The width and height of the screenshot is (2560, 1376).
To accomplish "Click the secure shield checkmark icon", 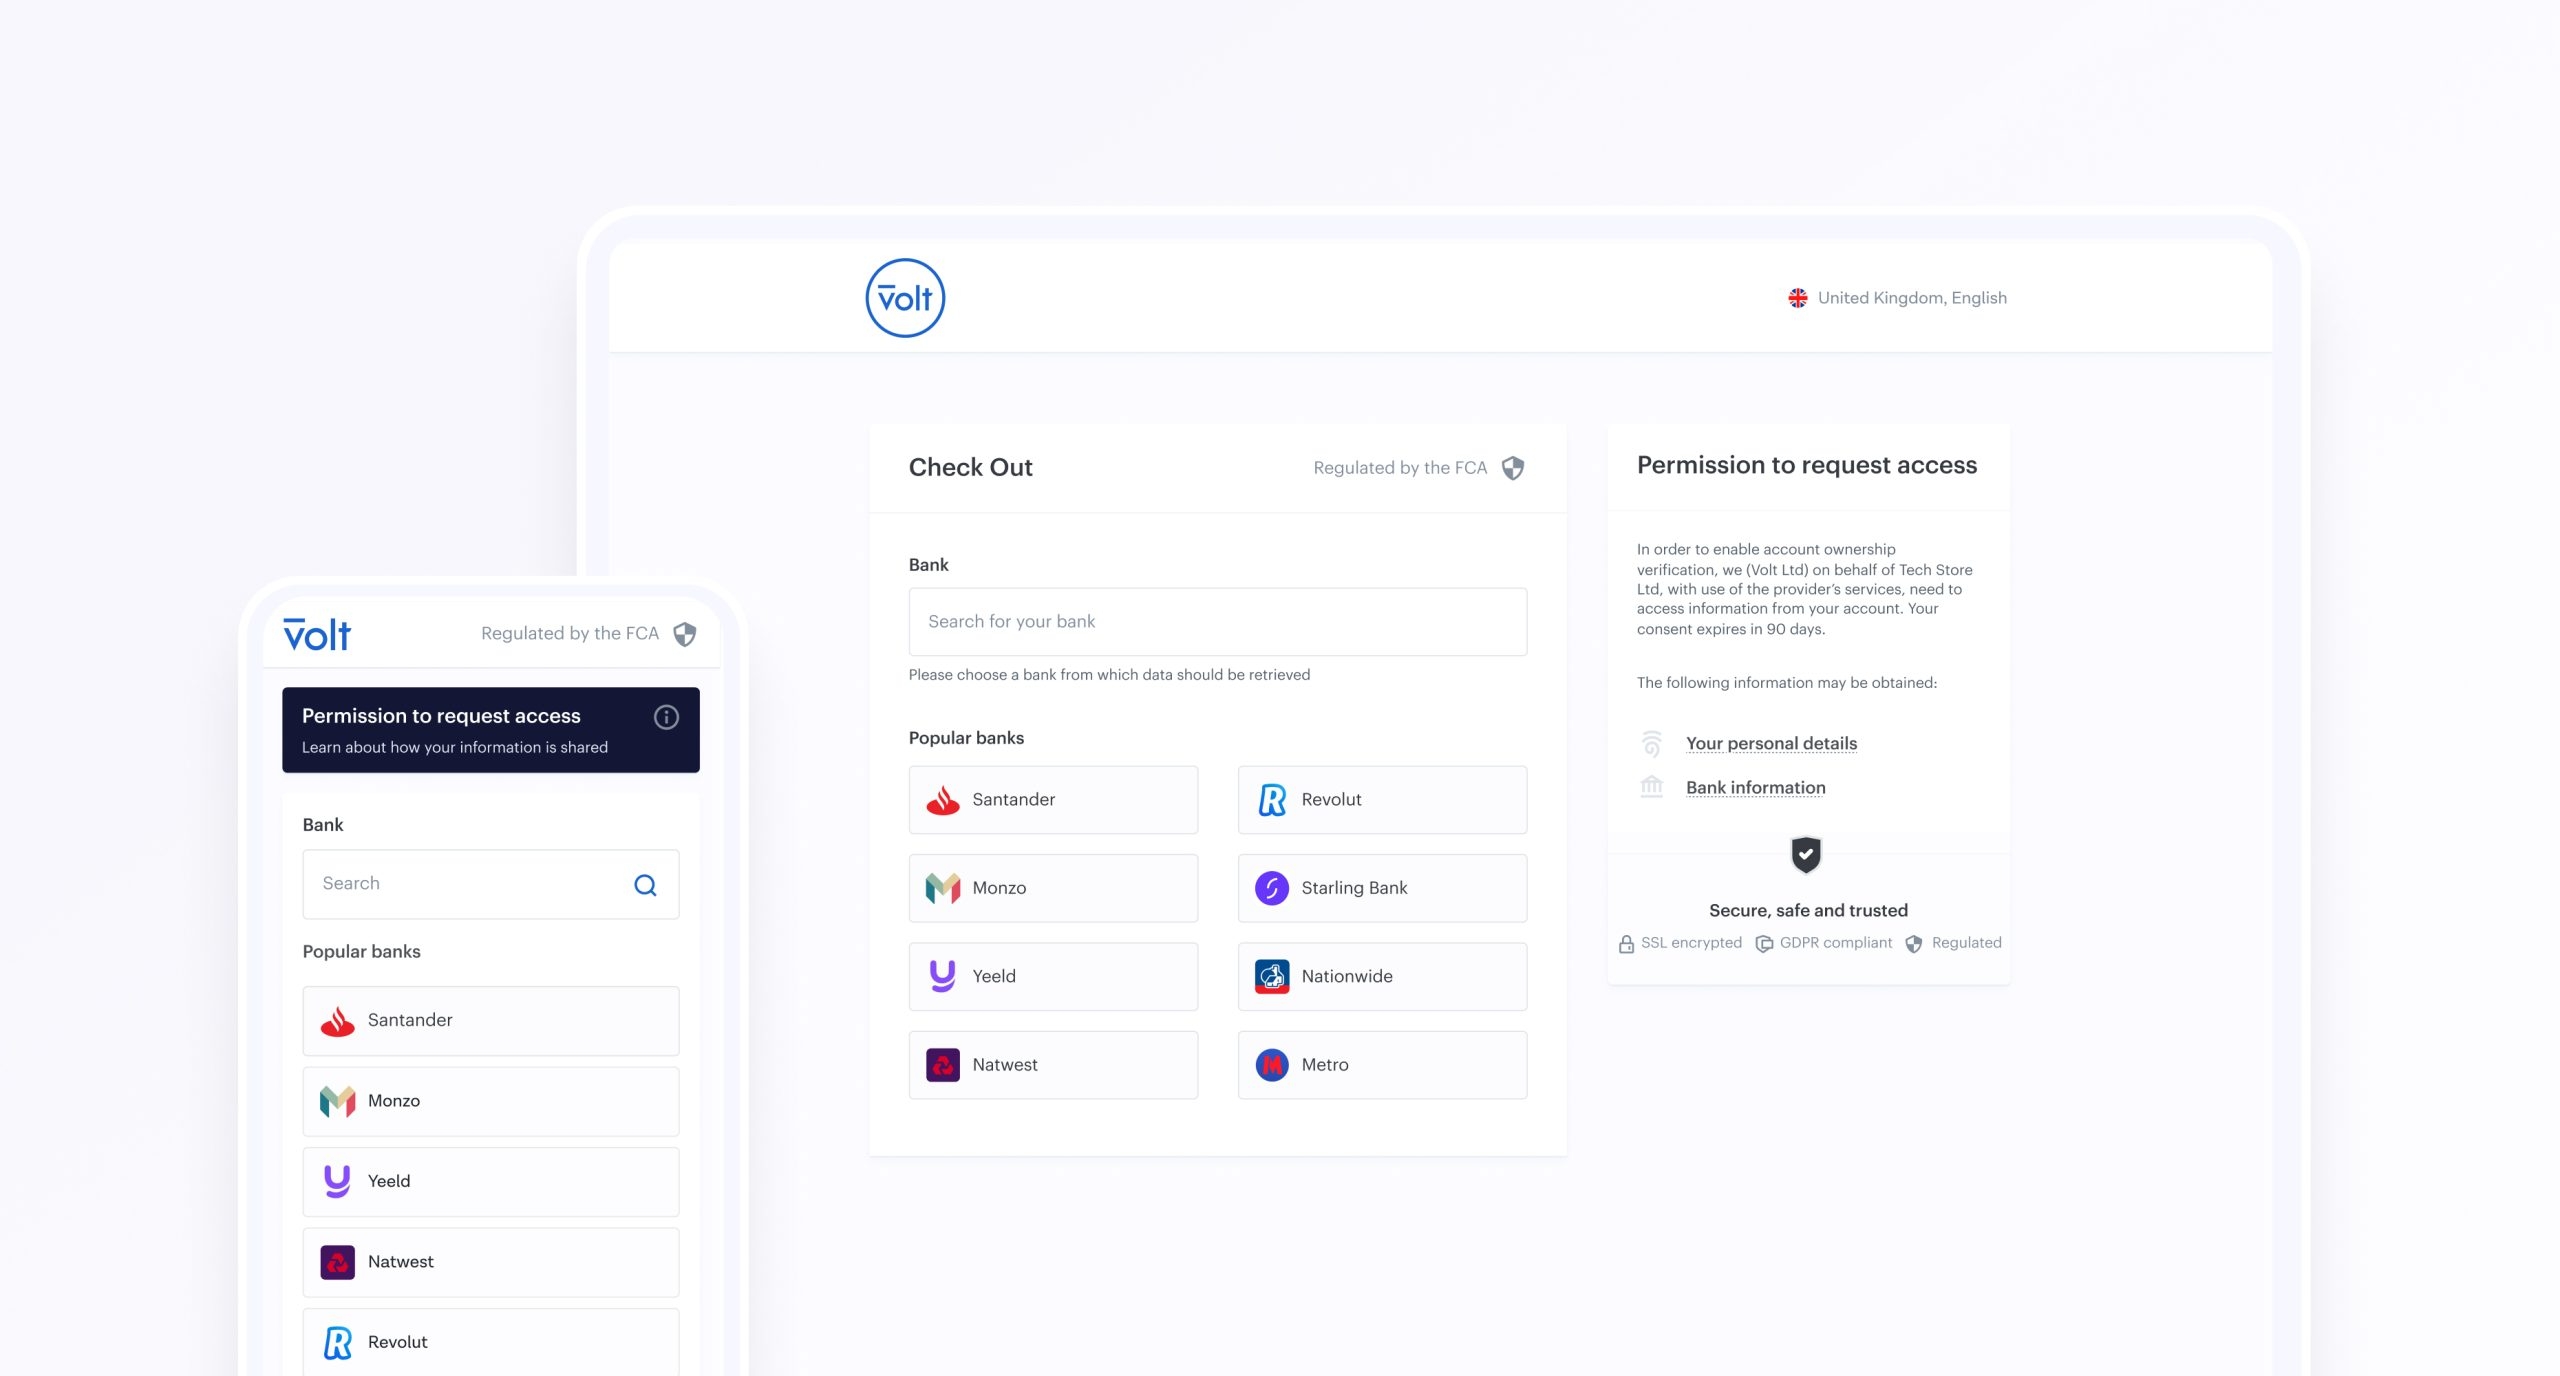I will point(1804,854).
